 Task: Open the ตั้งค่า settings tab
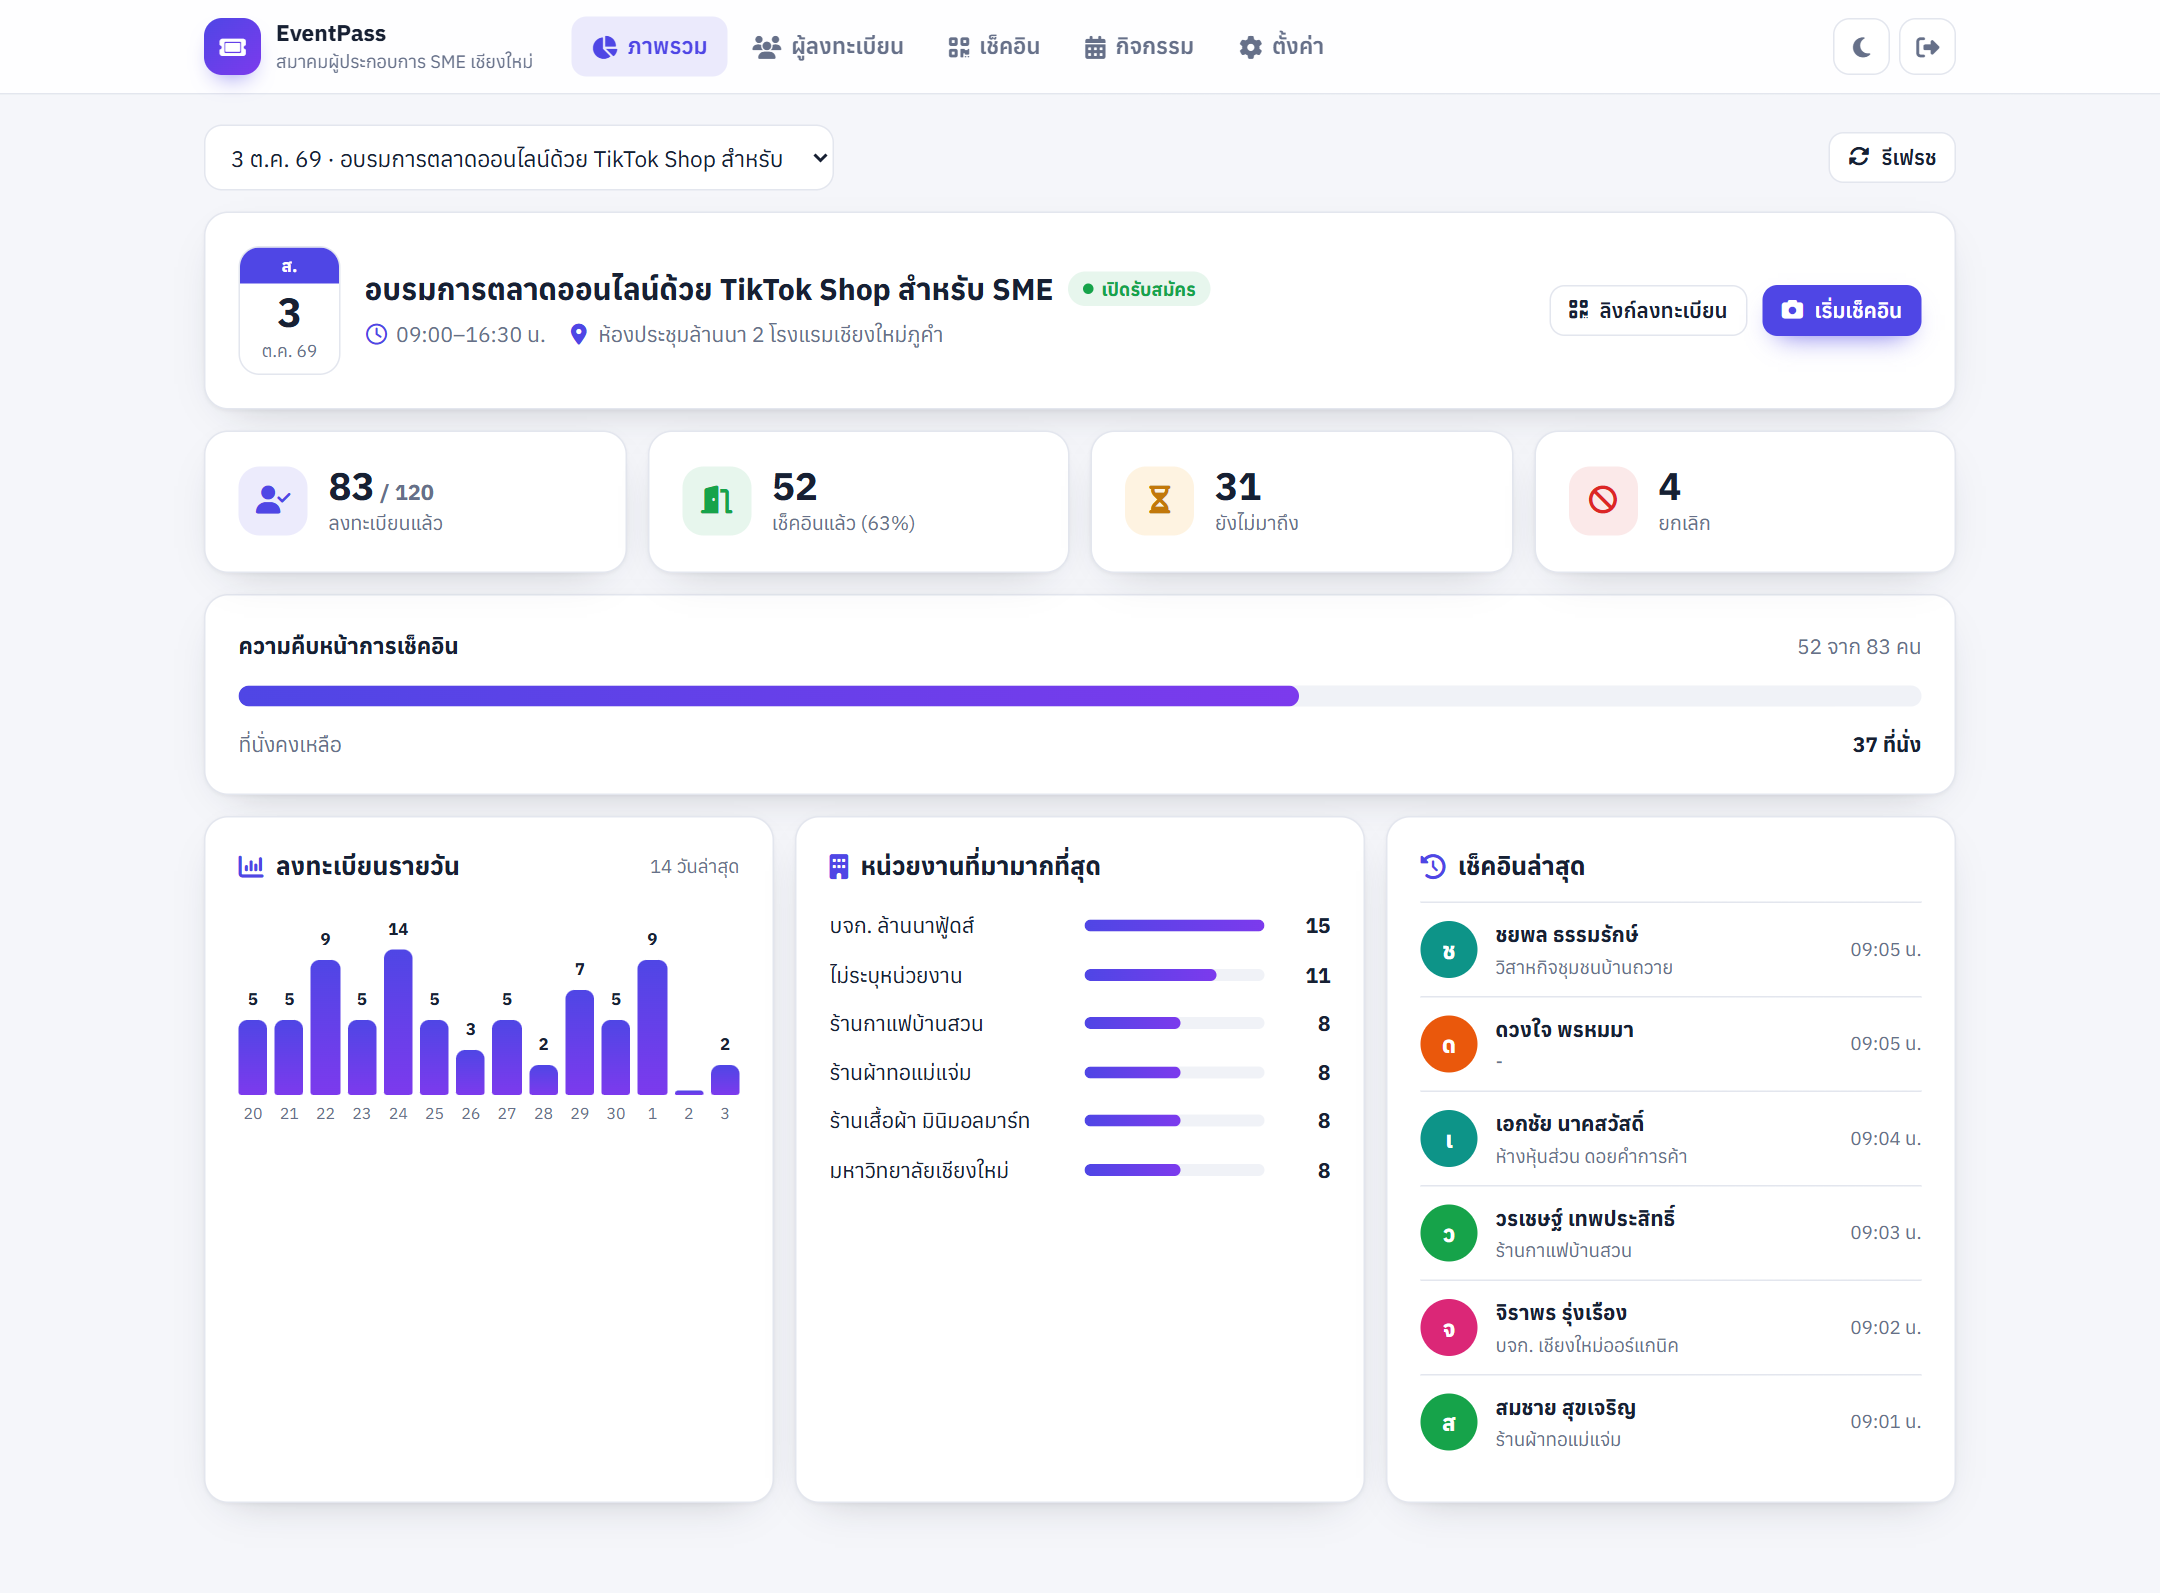(1281, 46)
